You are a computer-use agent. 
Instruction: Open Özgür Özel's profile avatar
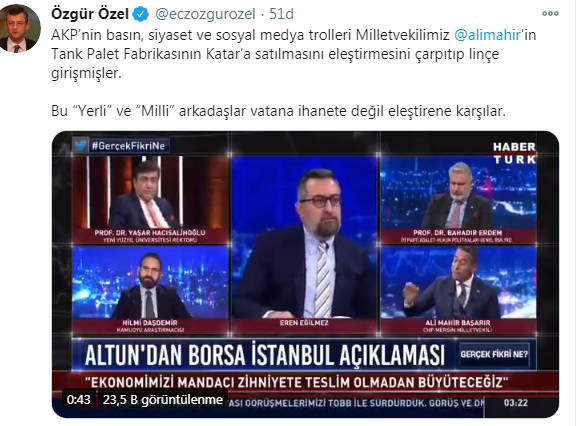click(19, 29)
